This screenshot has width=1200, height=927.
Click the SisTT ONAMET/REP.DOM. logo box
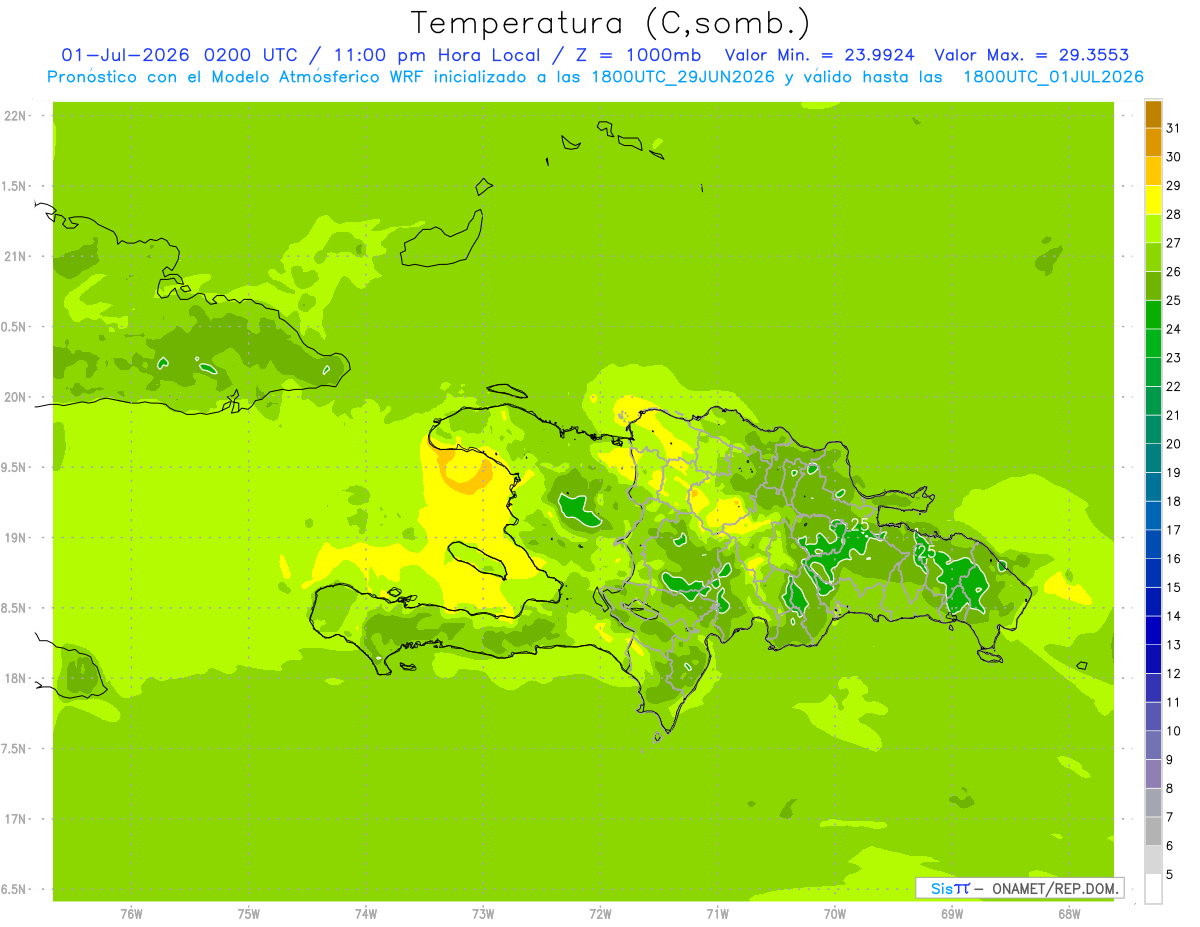click(x=1019, y=888)
